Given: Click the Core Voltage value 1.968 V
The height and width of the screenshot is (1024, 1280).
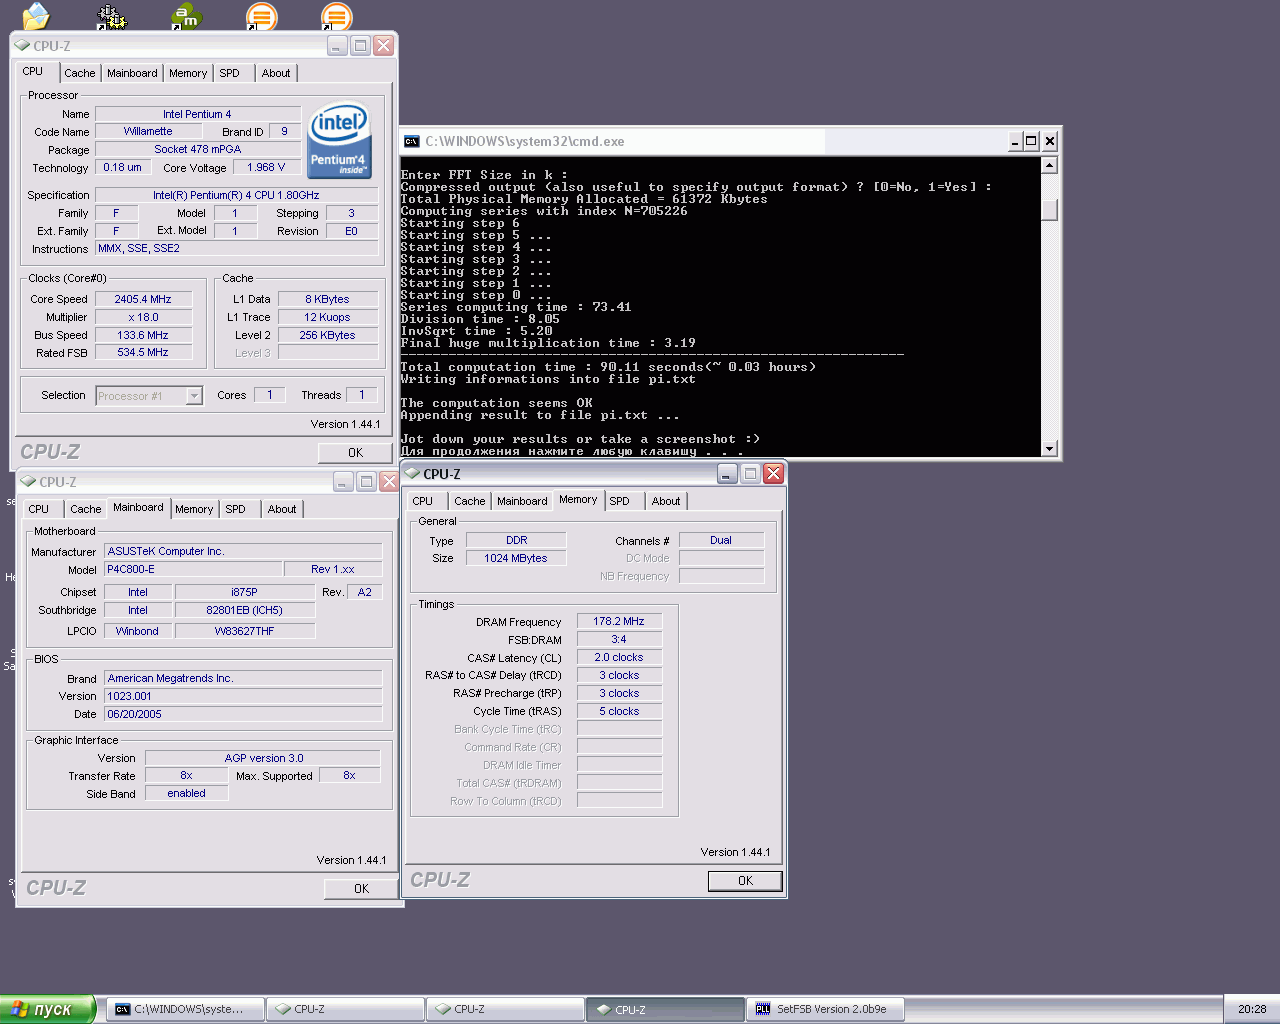Looking at the screenshot, I should tap(266, 167).
